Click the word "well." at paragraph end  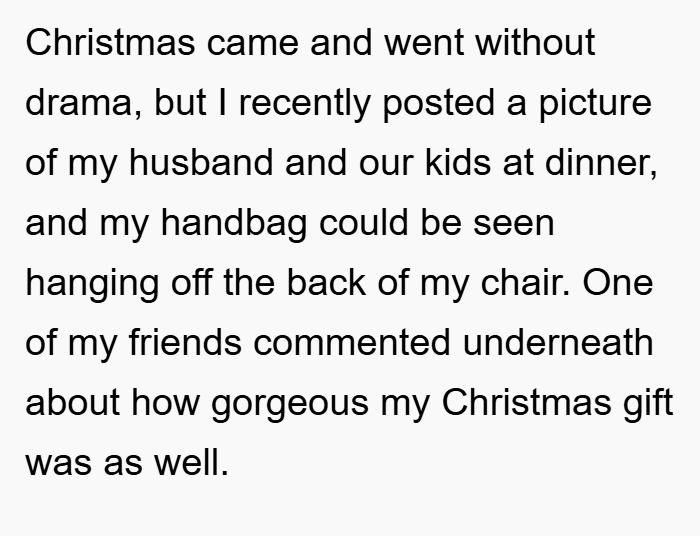tap(192, 463)
